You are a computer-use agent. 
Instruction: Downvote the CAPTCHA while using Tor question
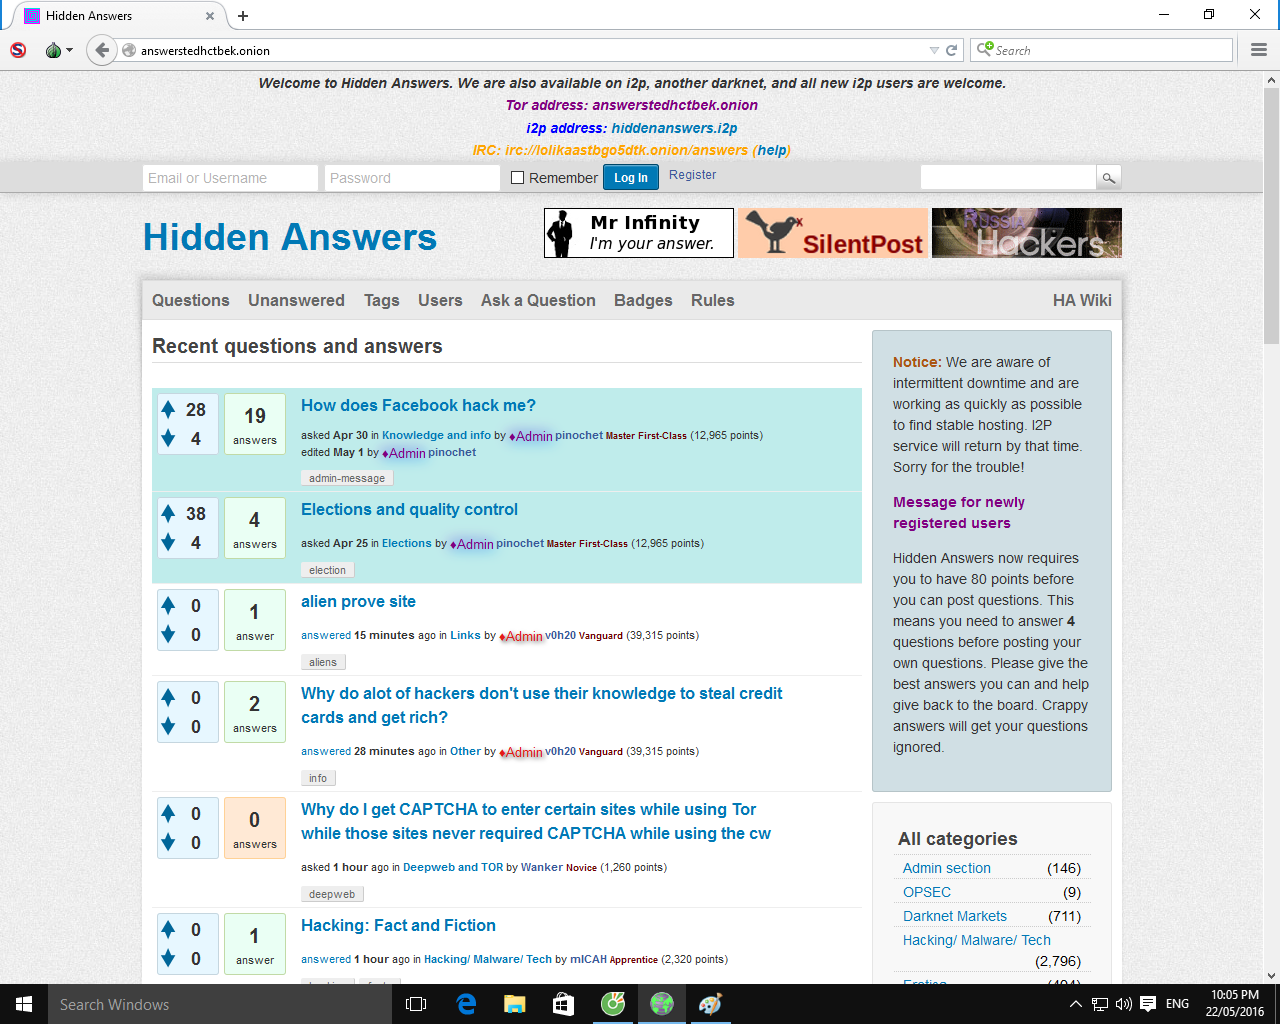click(x=168, y=842)
